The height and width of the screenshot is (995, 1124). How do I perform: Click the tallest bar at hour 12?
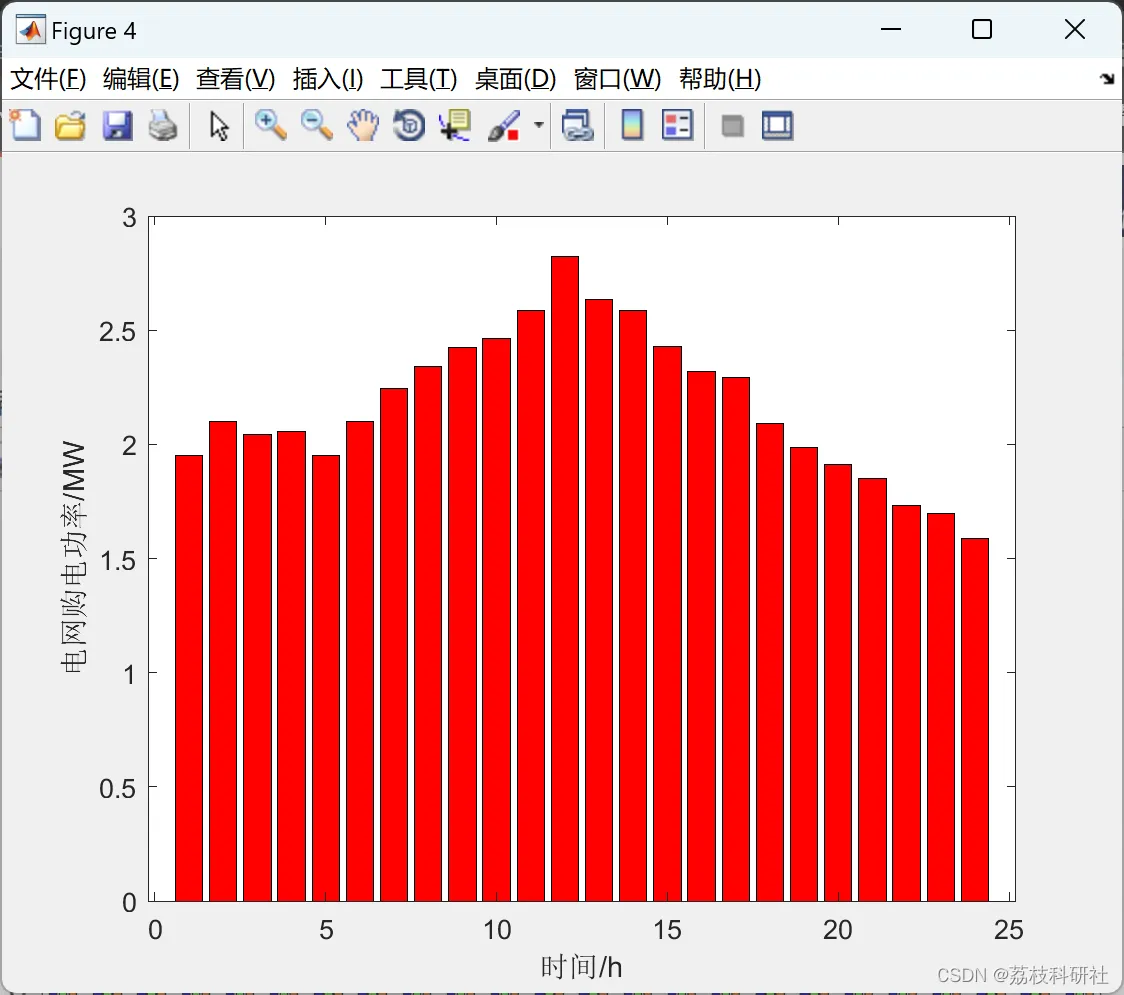565,579
